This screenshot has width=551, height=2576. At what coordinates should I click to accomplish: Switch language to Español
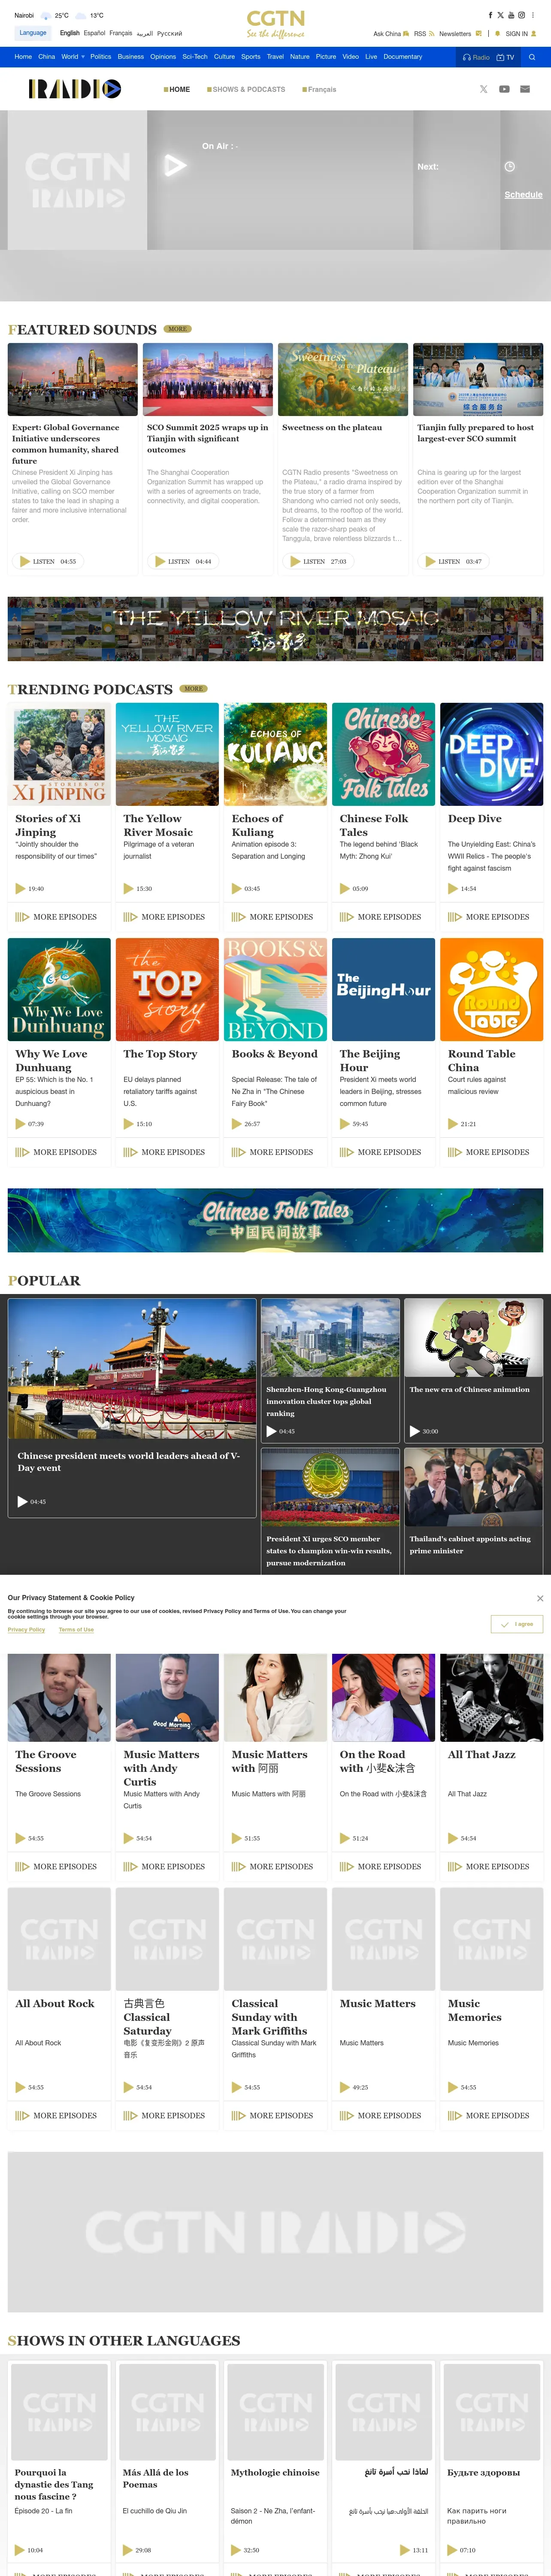[x=94, y=33]
